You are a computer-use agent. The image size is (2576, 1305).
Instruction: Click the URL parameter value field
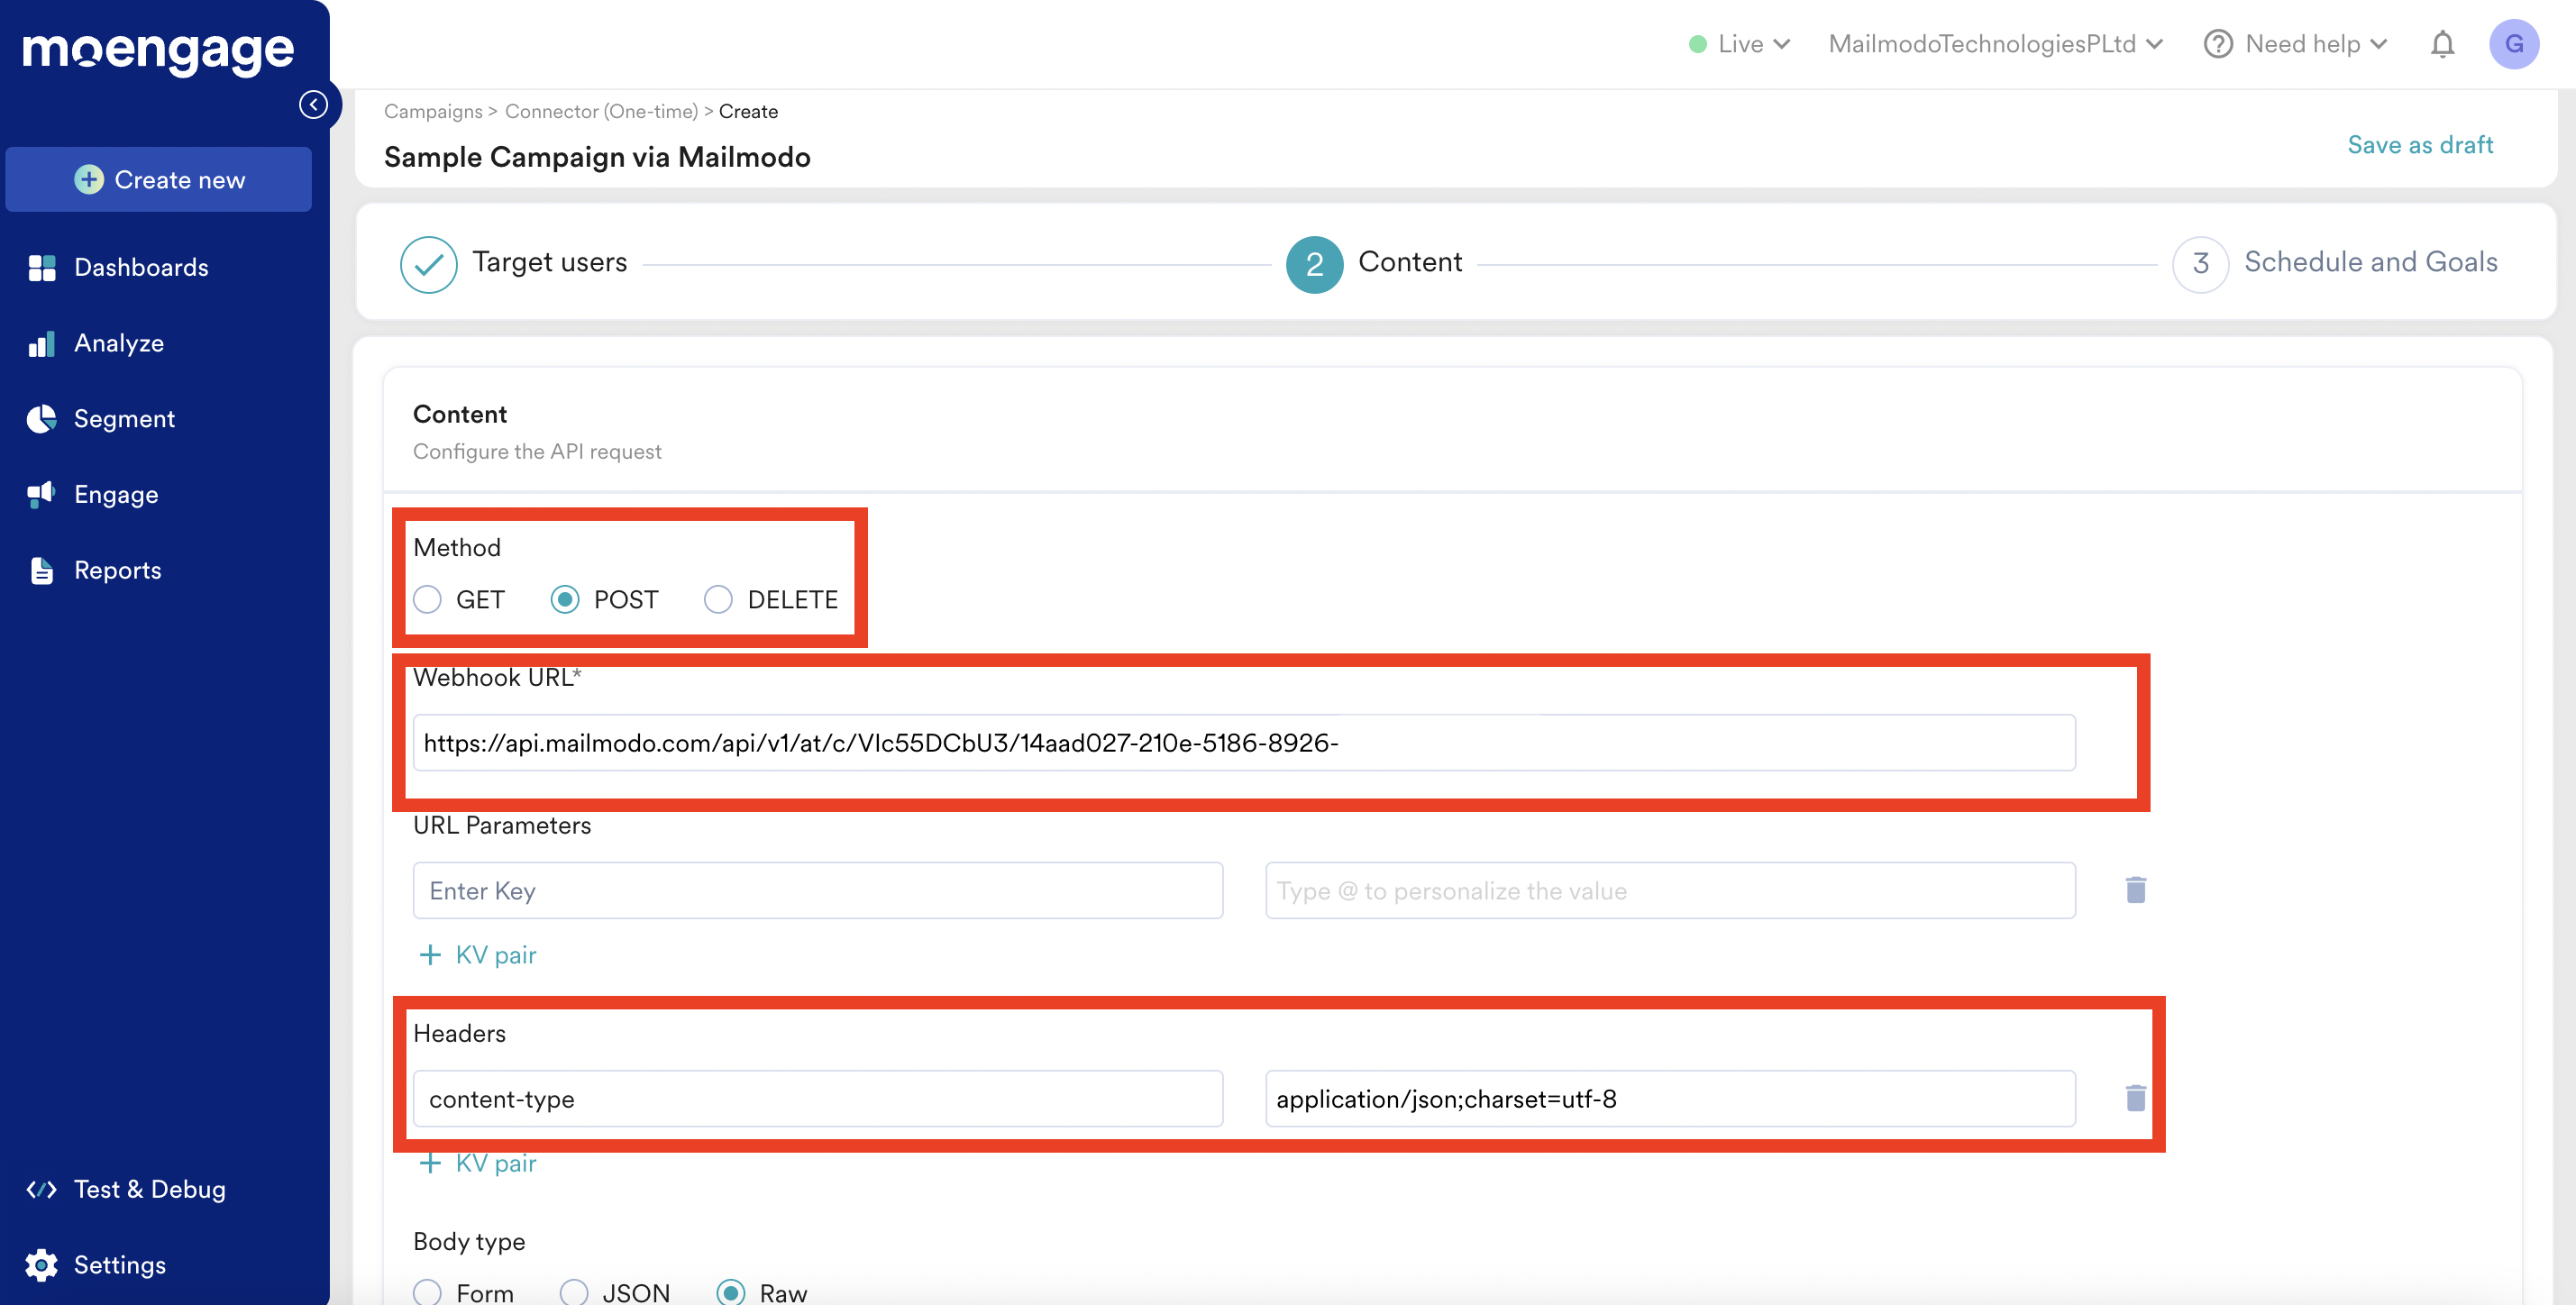(x=1670, y=890)
